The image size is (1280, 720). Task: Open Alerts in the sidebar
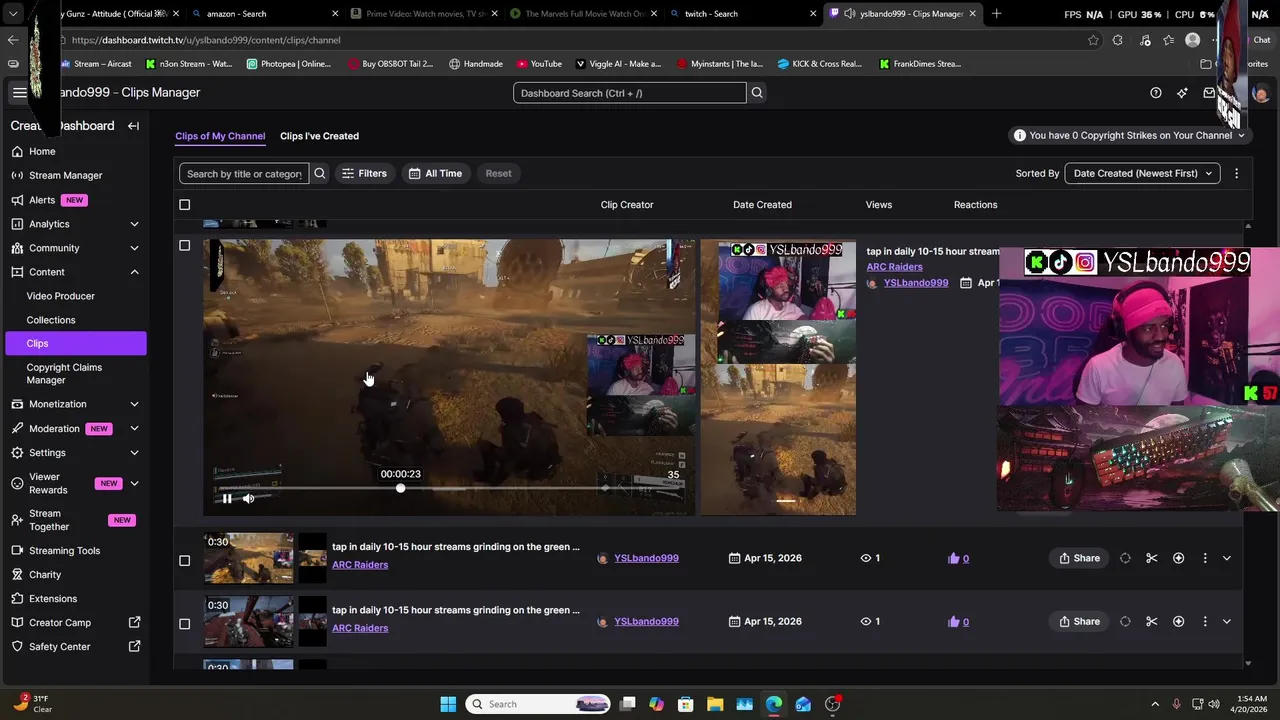point(42,200)
